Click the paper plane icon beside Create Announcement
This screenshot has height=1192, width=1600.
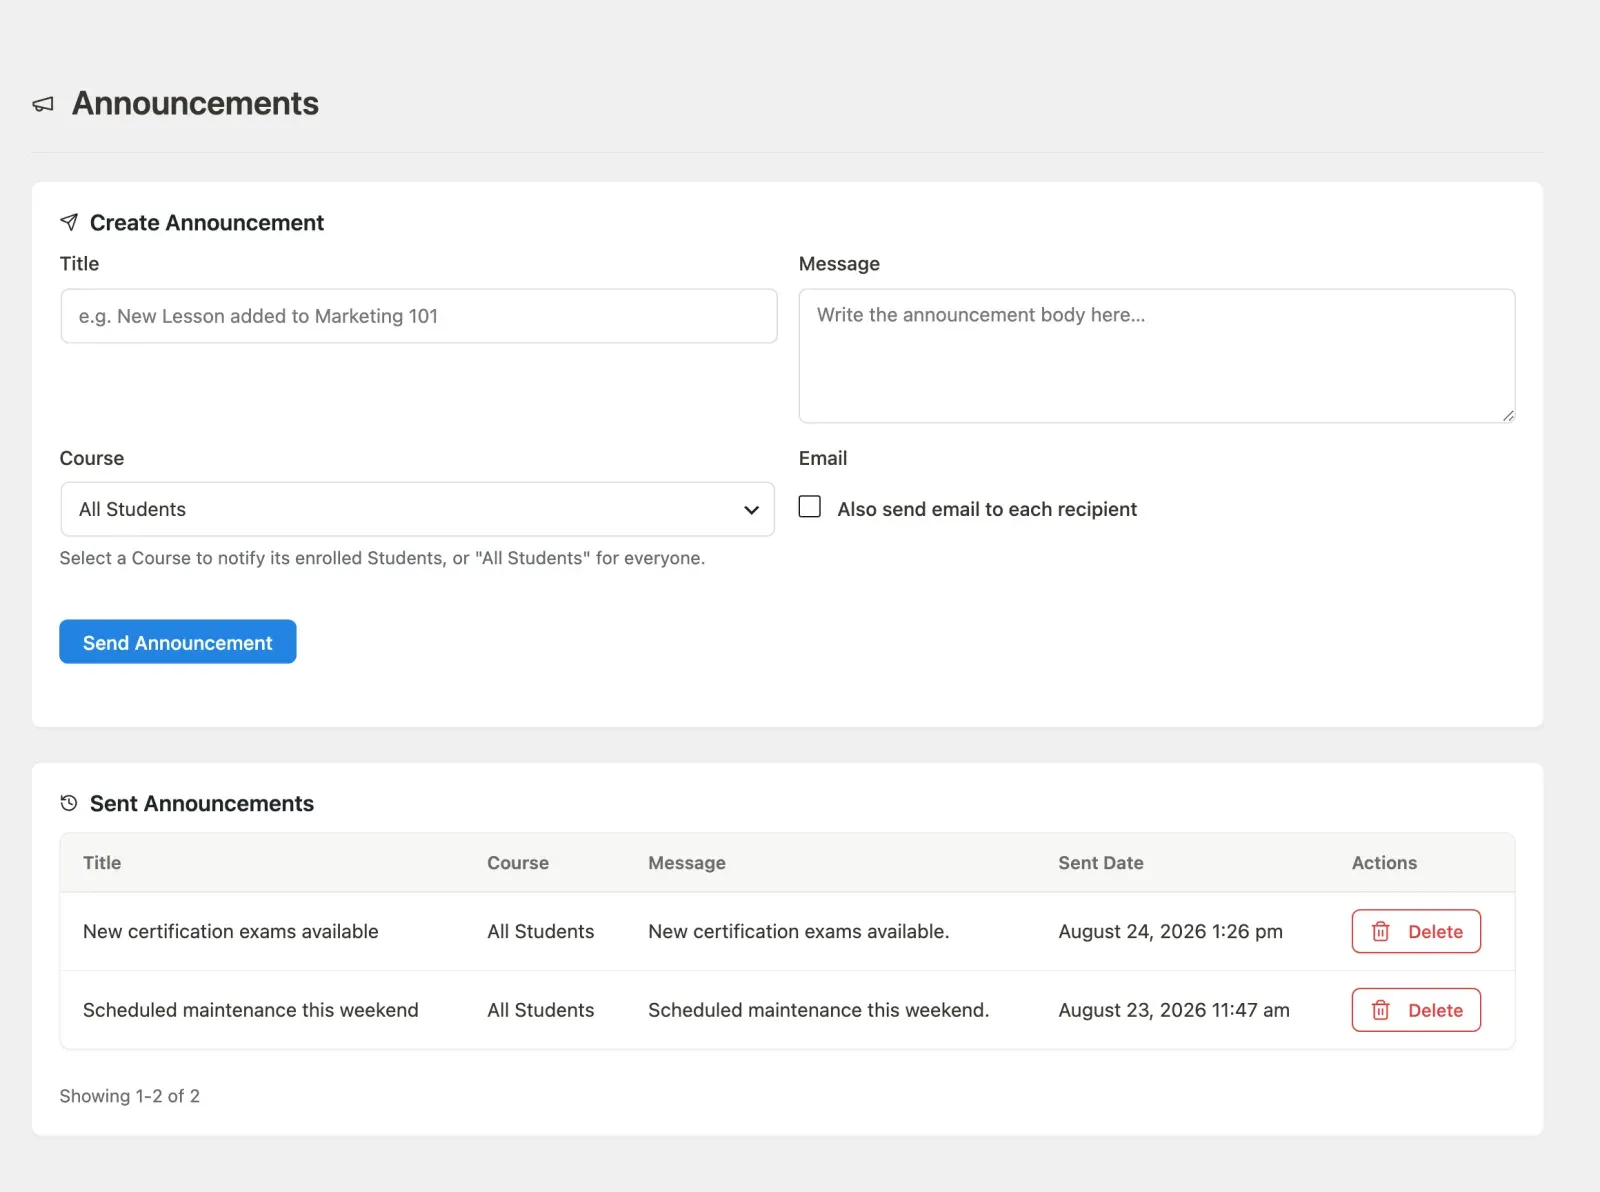click(x=69, y=222)
